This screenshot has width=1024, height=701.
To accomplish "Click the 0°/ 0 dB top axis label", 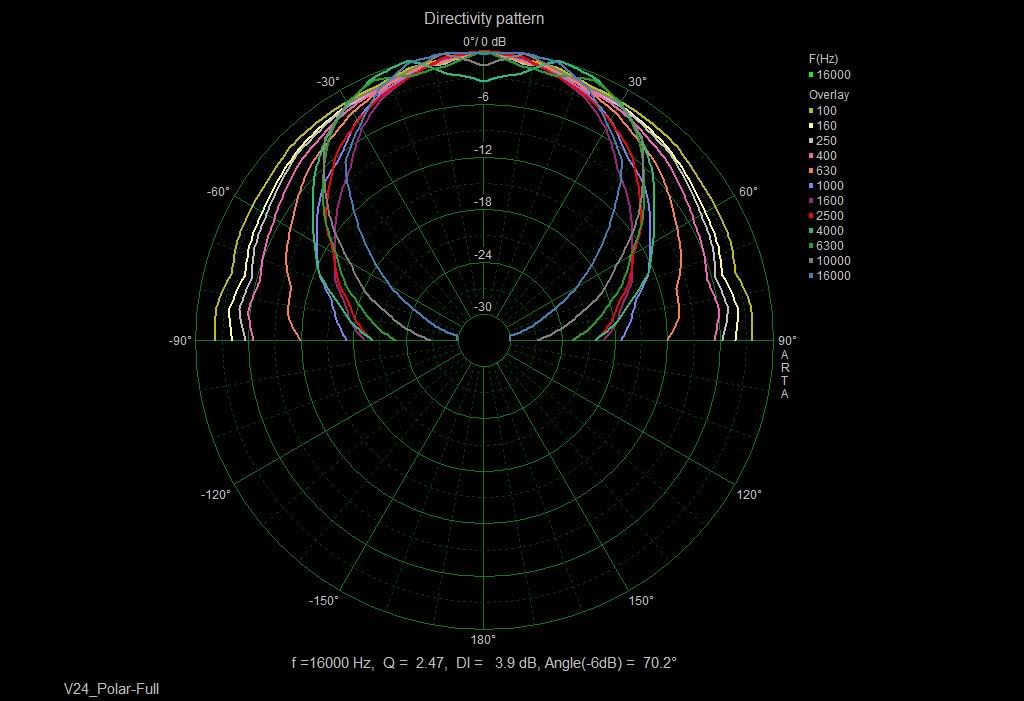I will click(x=484, y=41).
